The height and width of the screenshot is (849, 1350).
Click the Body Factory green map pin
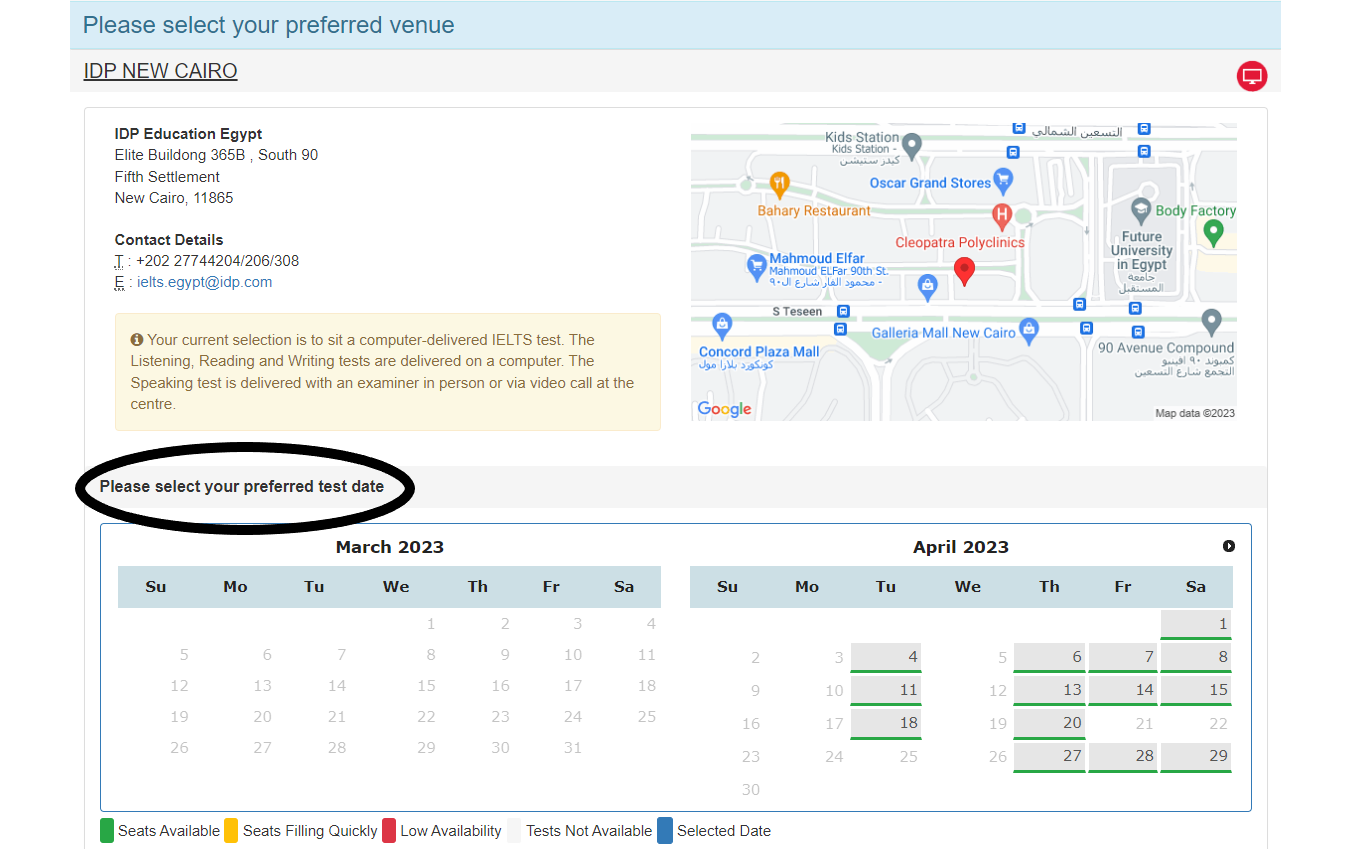point(1213,234)
